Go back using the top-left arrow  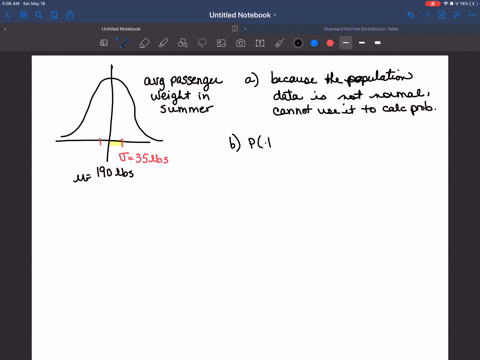(x=8, y=15)
